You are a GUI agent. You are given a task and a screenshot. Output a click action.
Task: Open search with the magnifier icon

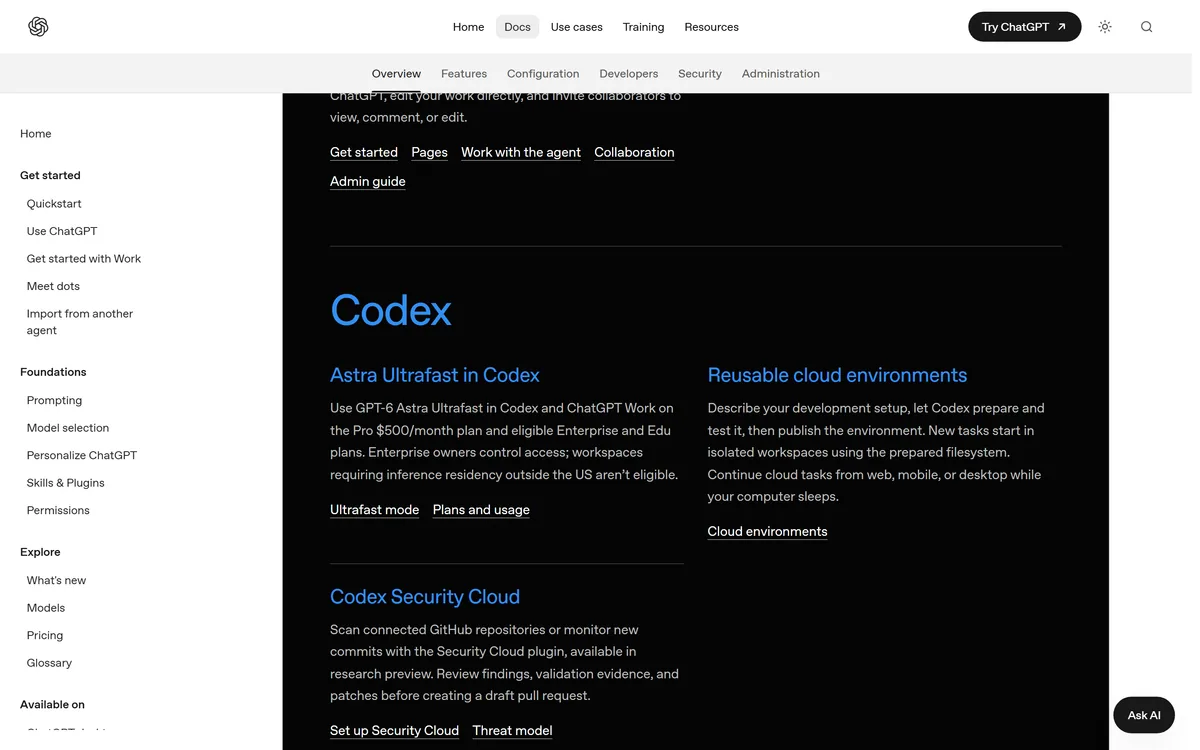click(1147, 27)
